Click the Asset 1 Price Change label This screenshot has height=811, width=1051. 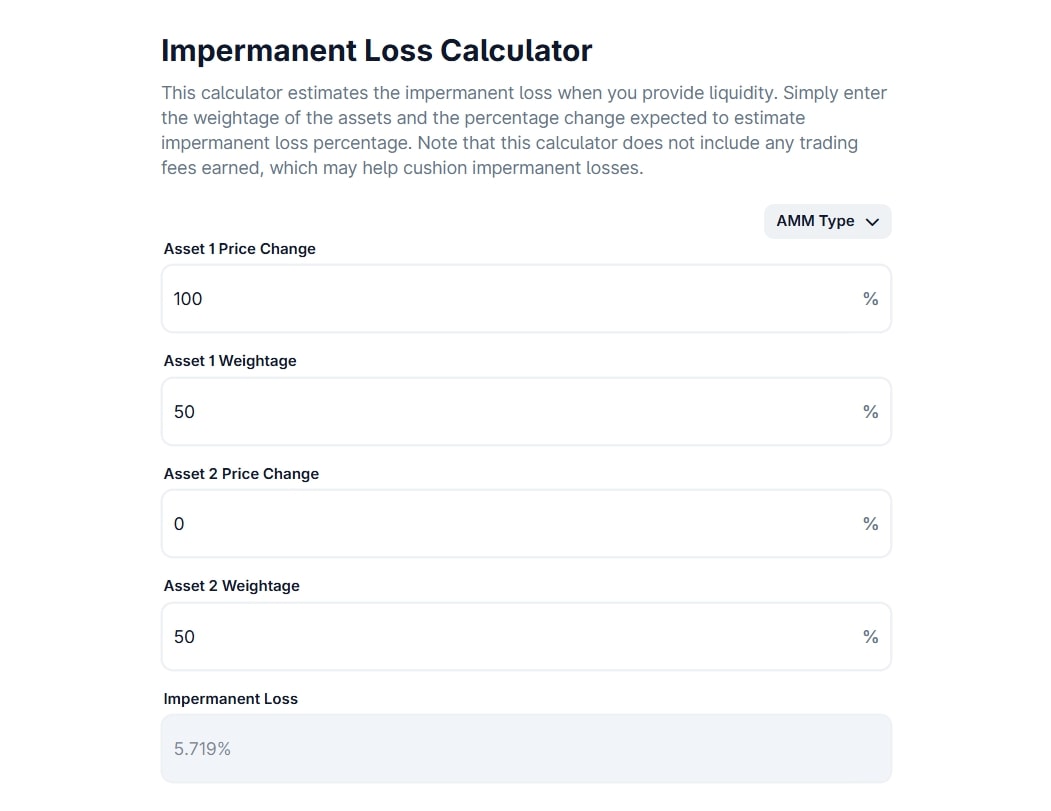point(239,248)
